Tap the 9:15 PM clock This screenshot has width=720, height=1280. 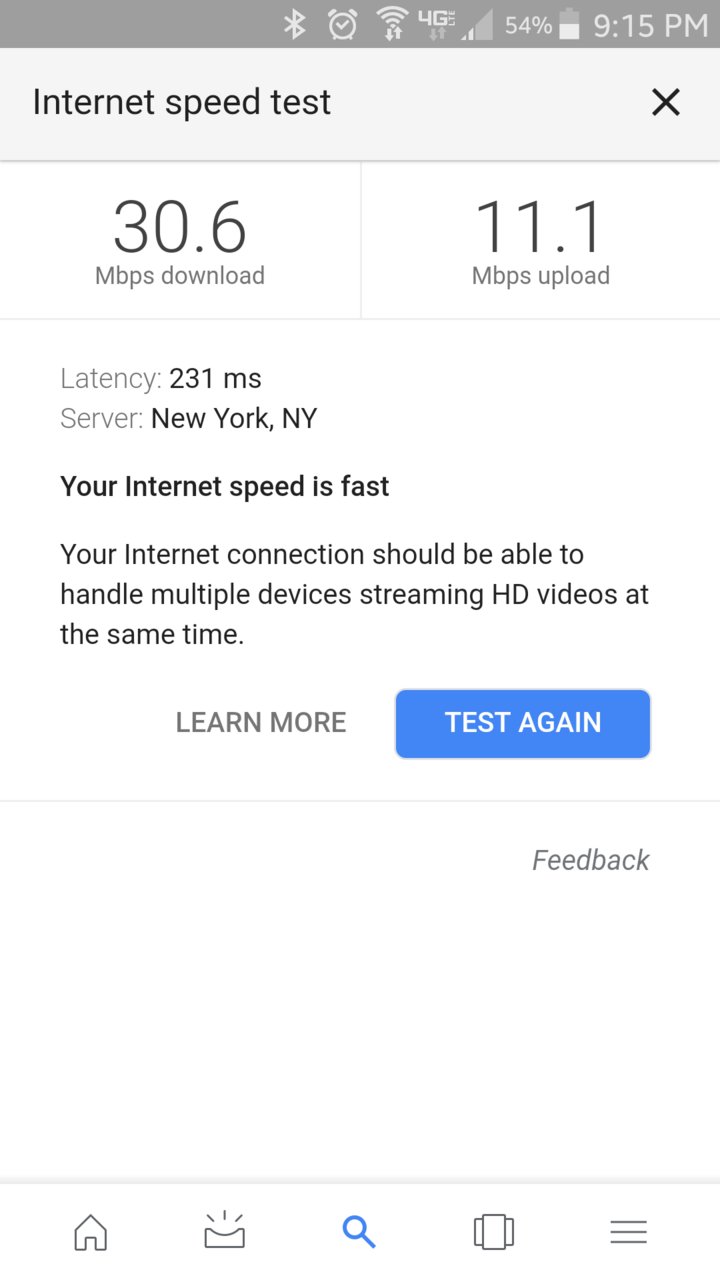point(651,25)
